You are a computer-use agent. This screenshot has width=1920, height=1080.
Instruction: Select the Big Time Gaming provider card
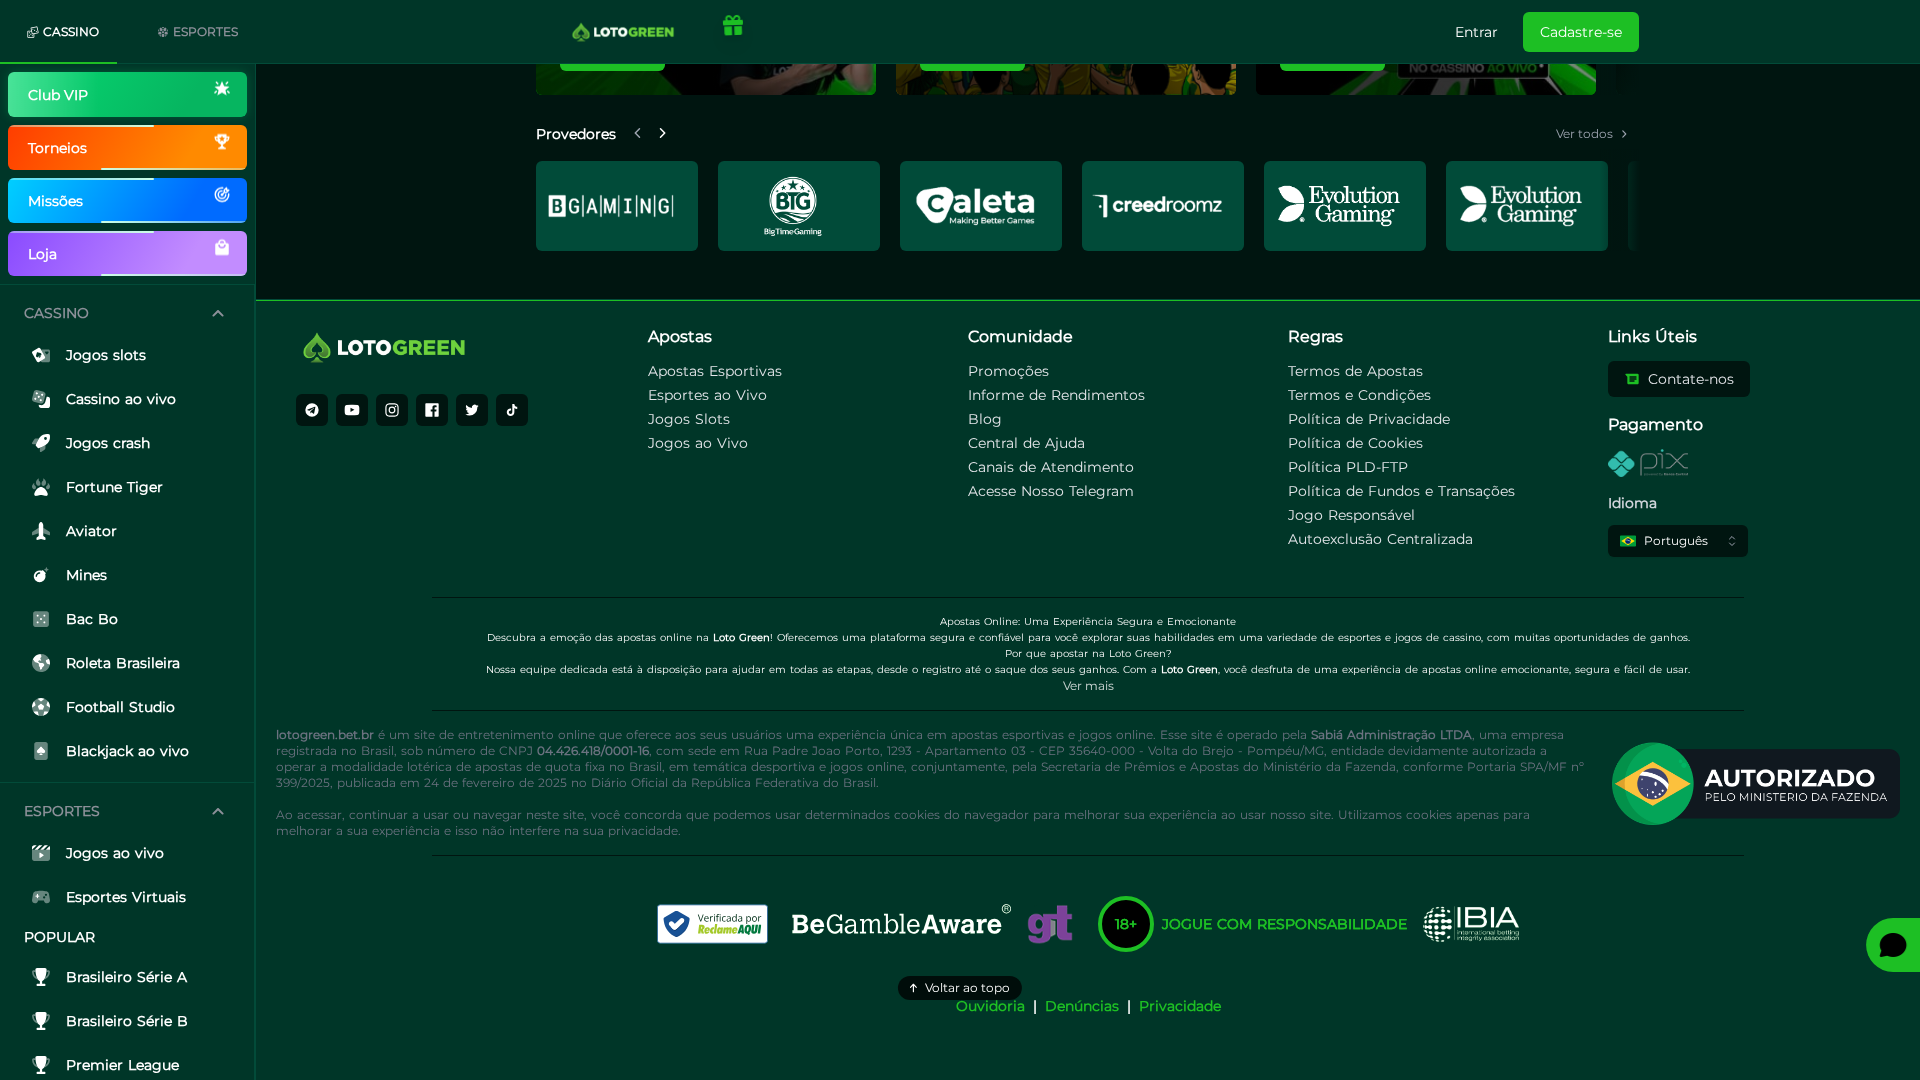799,206
